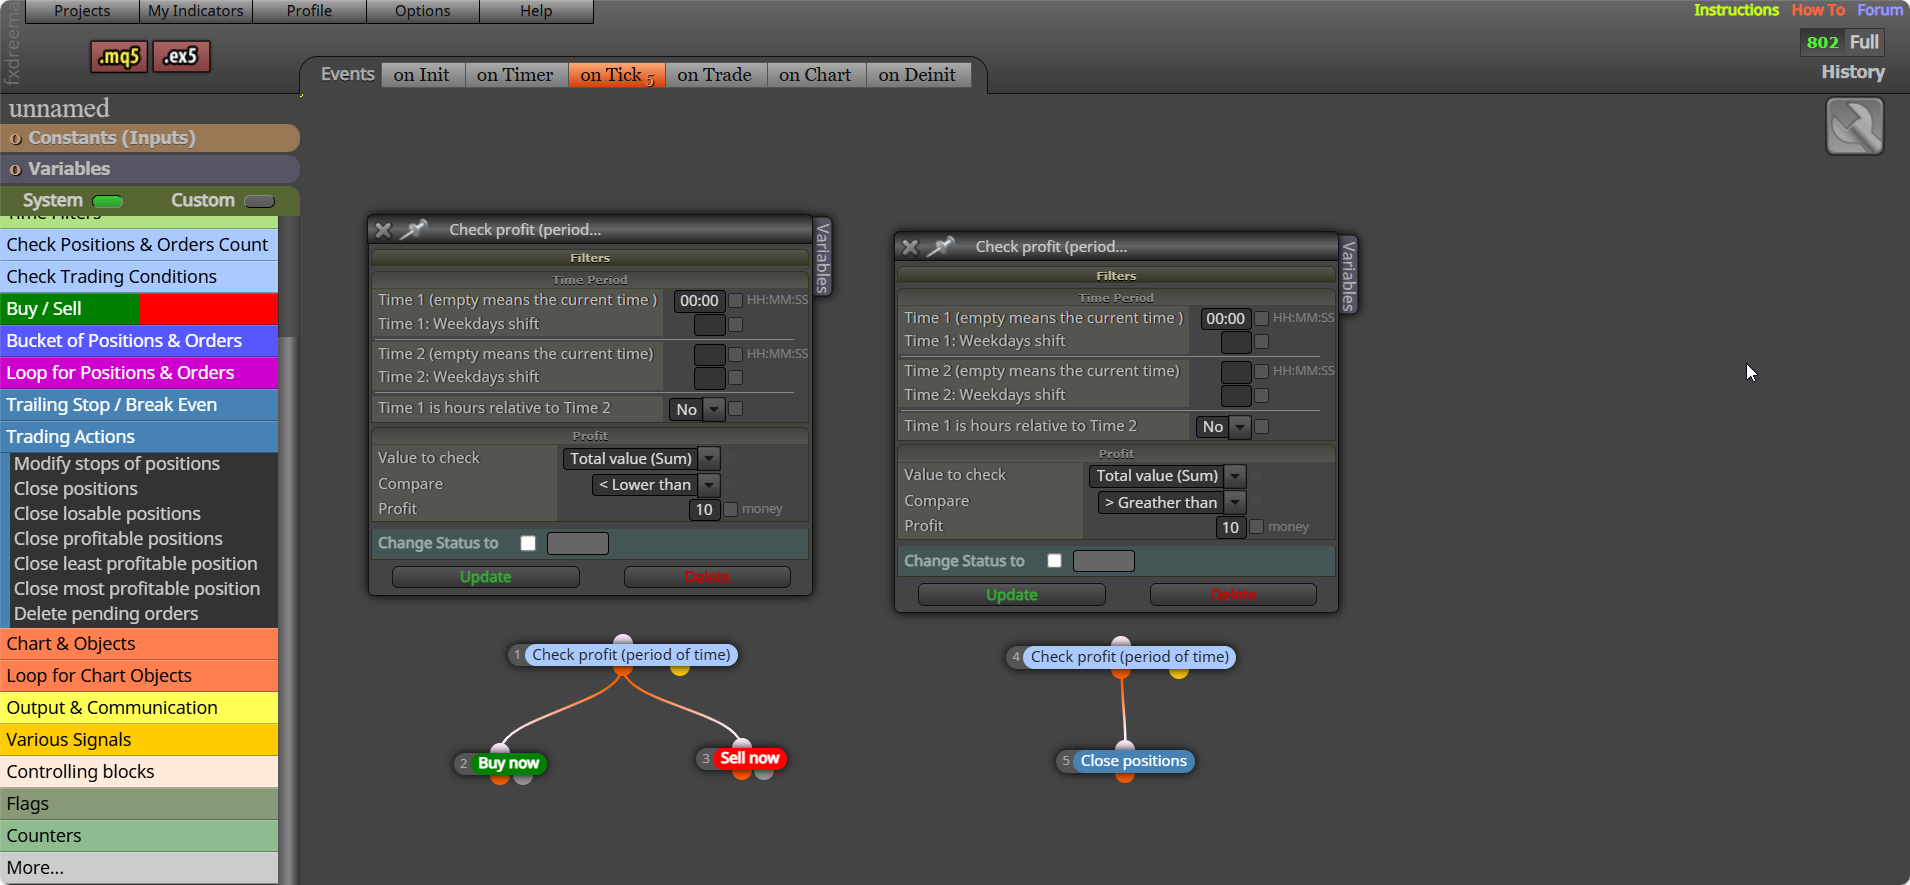Click the .mq5 export icon
The height and width of the screenshot is (885, 1910).
pyautogui.click(x=119, y=57)
